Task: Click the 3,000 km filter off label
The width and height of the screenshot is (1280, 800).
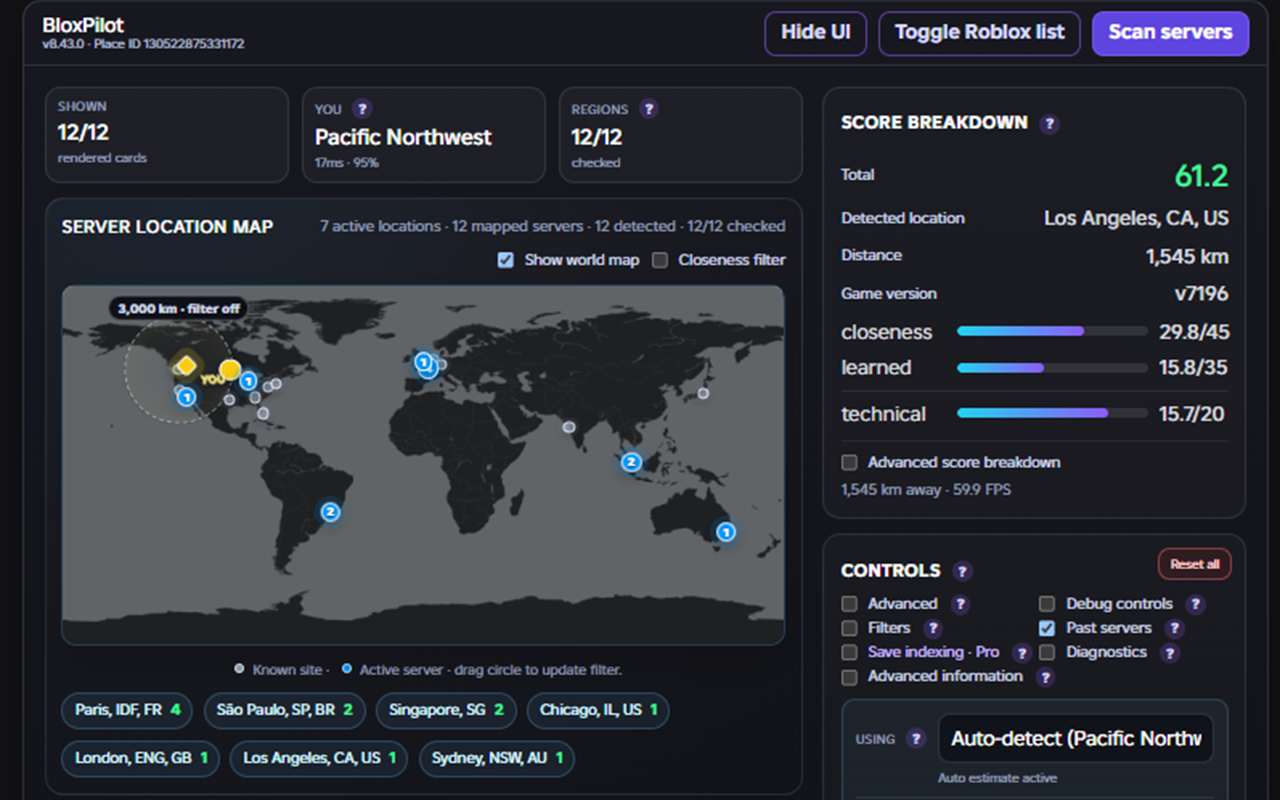Action: [x=178, y=308]
